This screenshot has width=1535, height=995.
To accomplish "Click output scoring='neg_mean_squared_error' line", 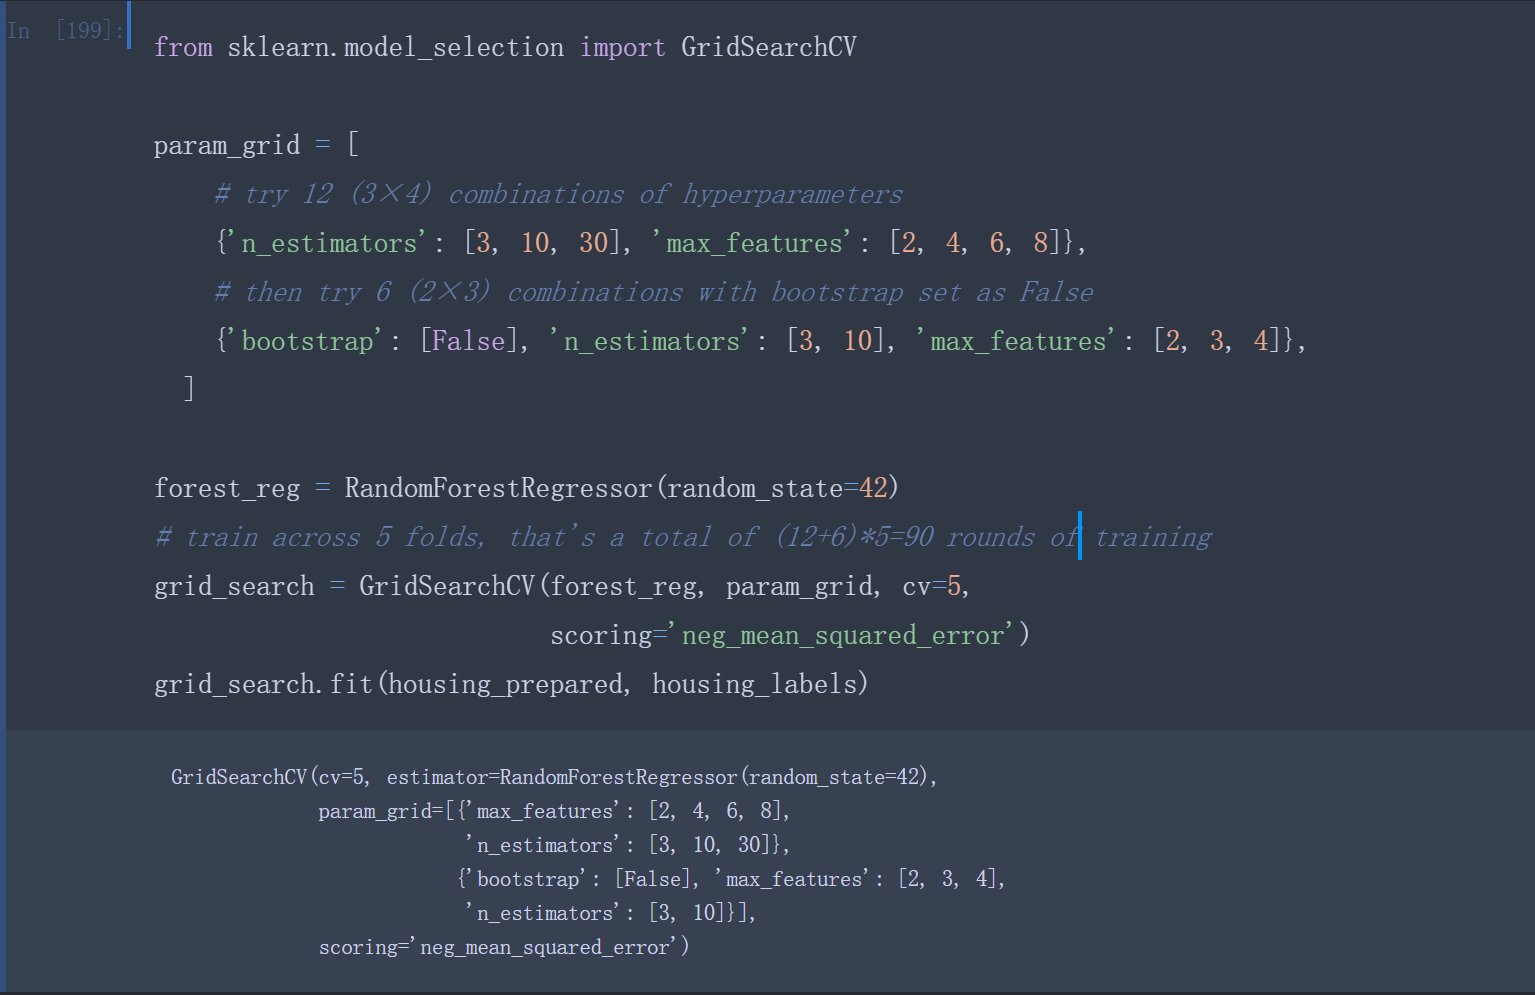I will [x=504, y=947].
